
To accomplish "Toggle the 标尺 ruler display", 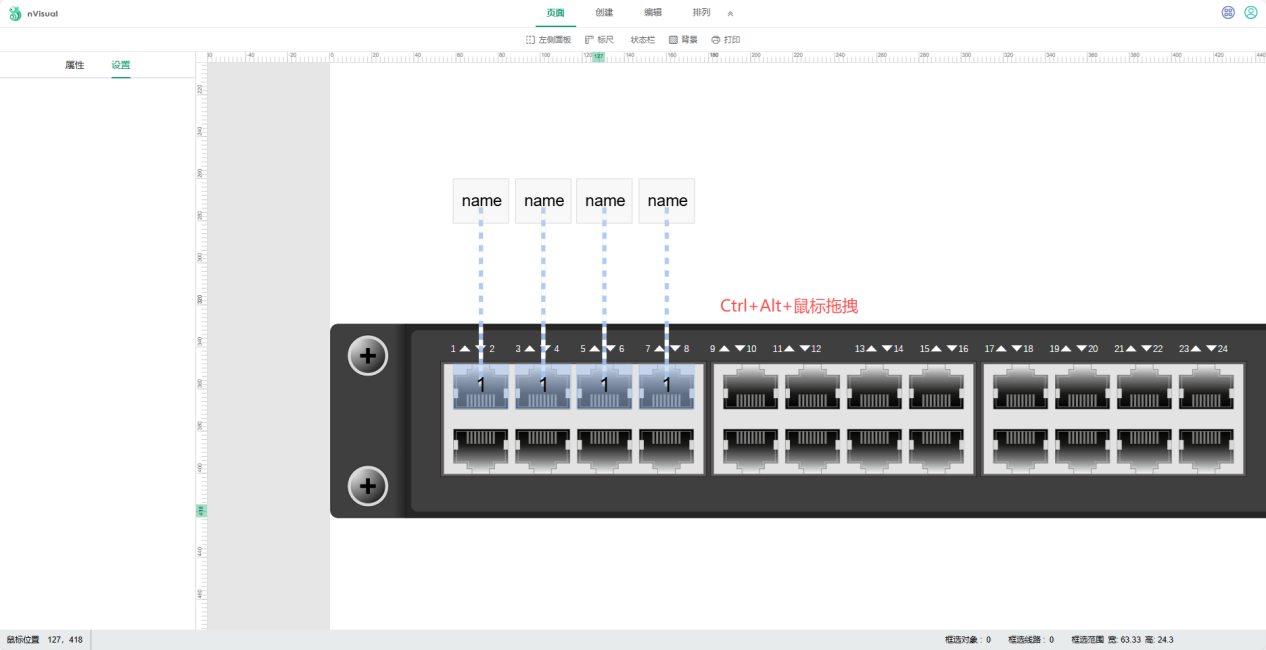I will (599, 40).
